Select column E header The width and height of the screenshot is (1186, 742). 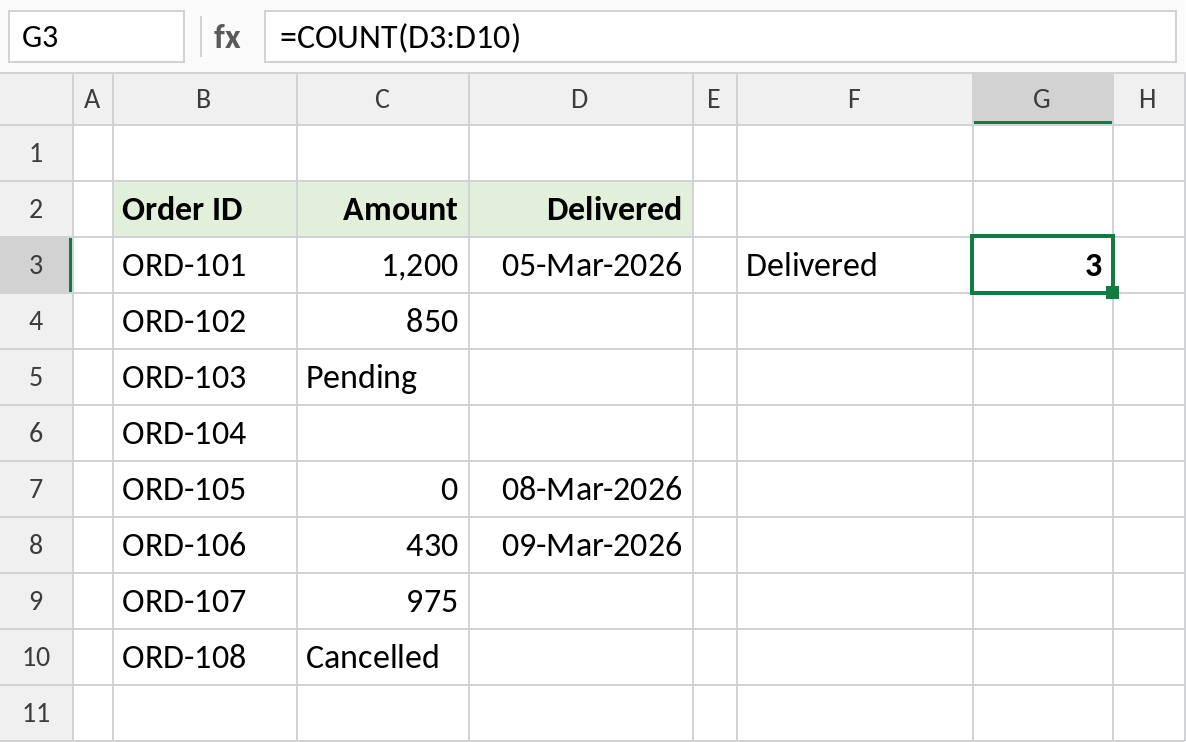tap(714, 99)
